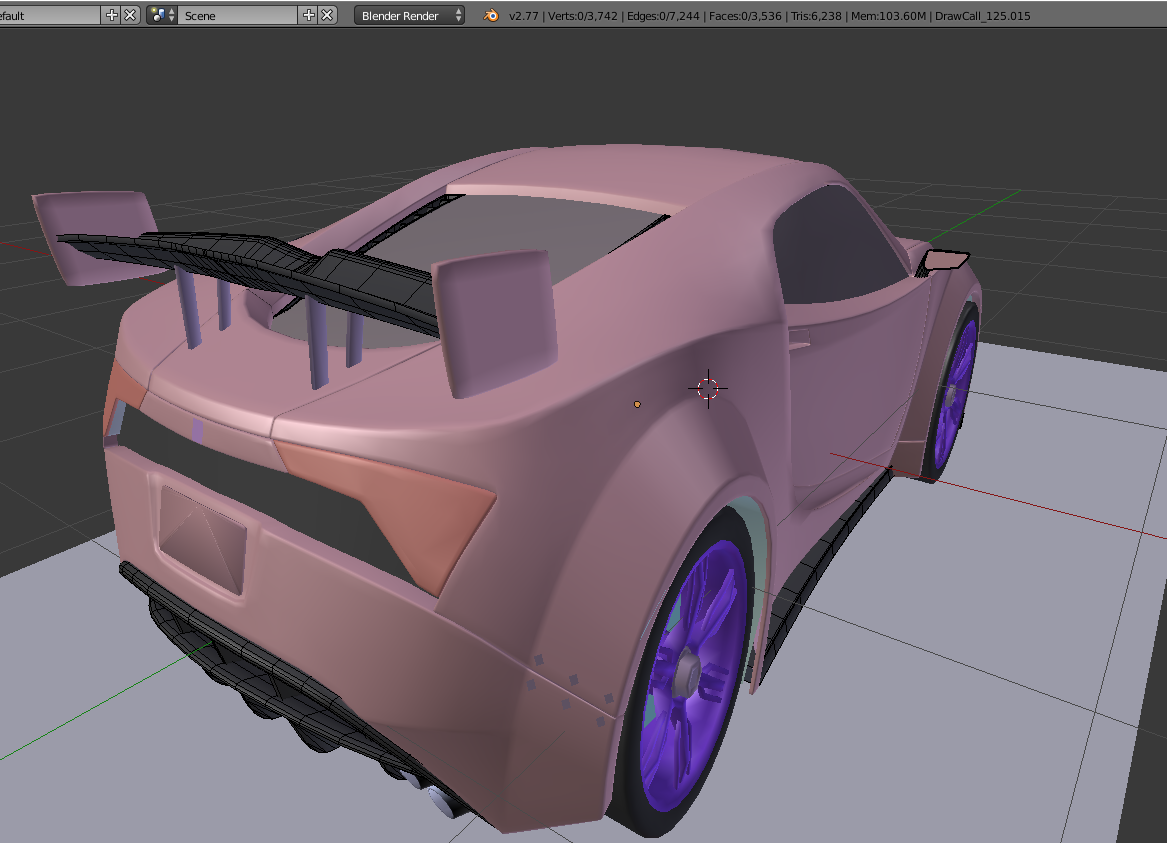1167x843 pixels.
Task: Delete the current screen layout with X button
Action: pyautogui.click(x=130, y=15)
